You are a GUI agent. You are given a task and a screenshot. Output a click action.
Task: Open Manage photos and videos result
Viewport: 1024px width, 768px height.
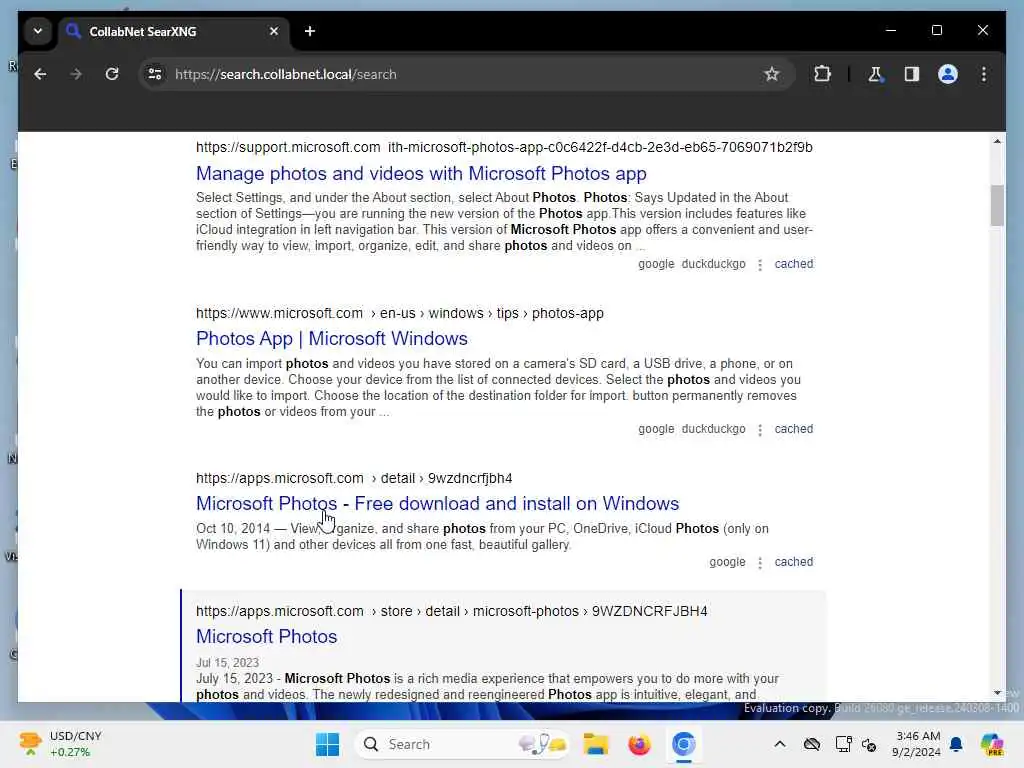[x=421, y=174]
